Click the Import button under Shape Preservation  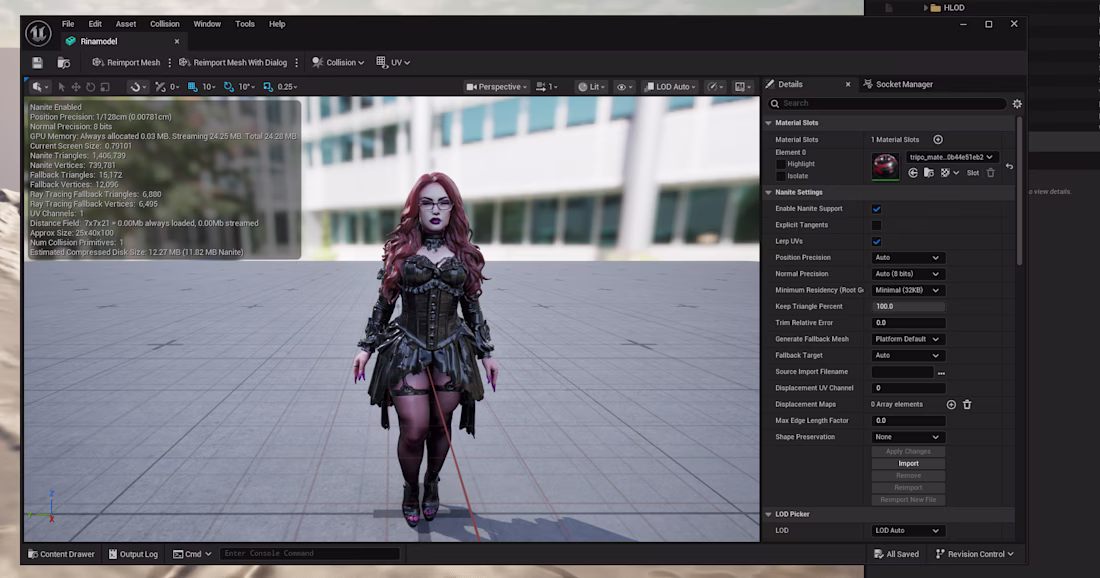(908, 464)
